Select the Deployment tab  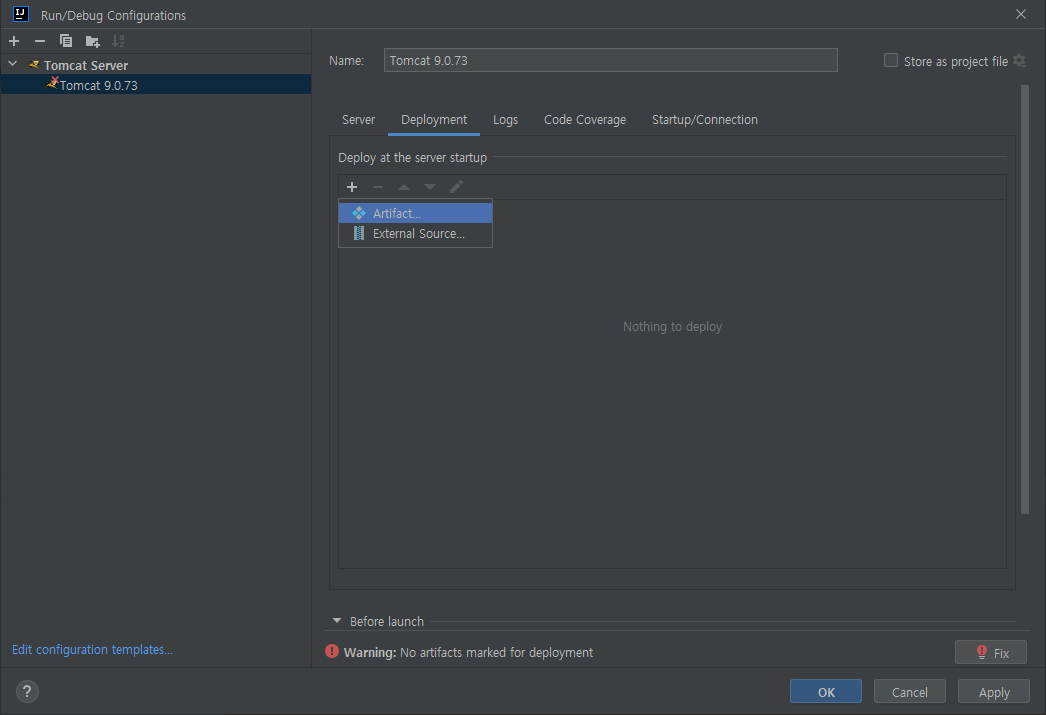434,119
